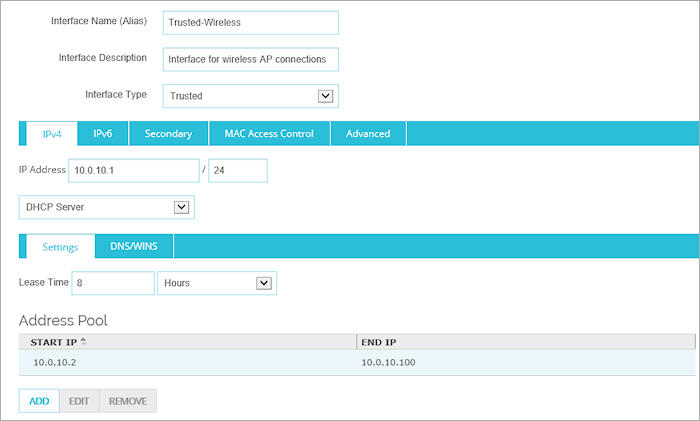Open the Hours unit dropdown
700x421 pixels.
[217, 283]
